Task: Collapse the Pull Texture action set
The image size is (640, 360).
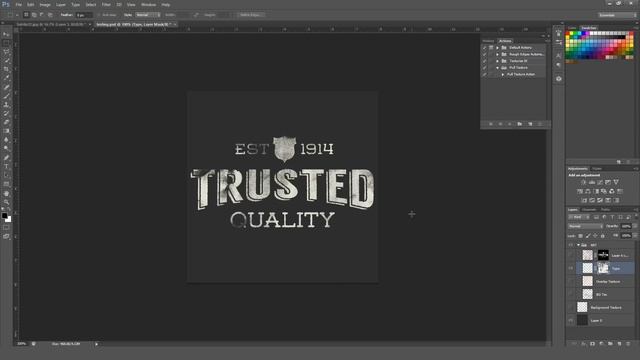Action: click(498, 68)
